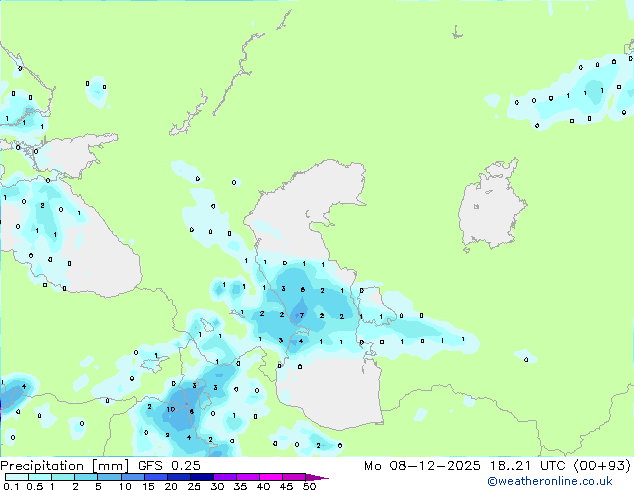Click the 25 to 30 mm legend swatch

202,477
